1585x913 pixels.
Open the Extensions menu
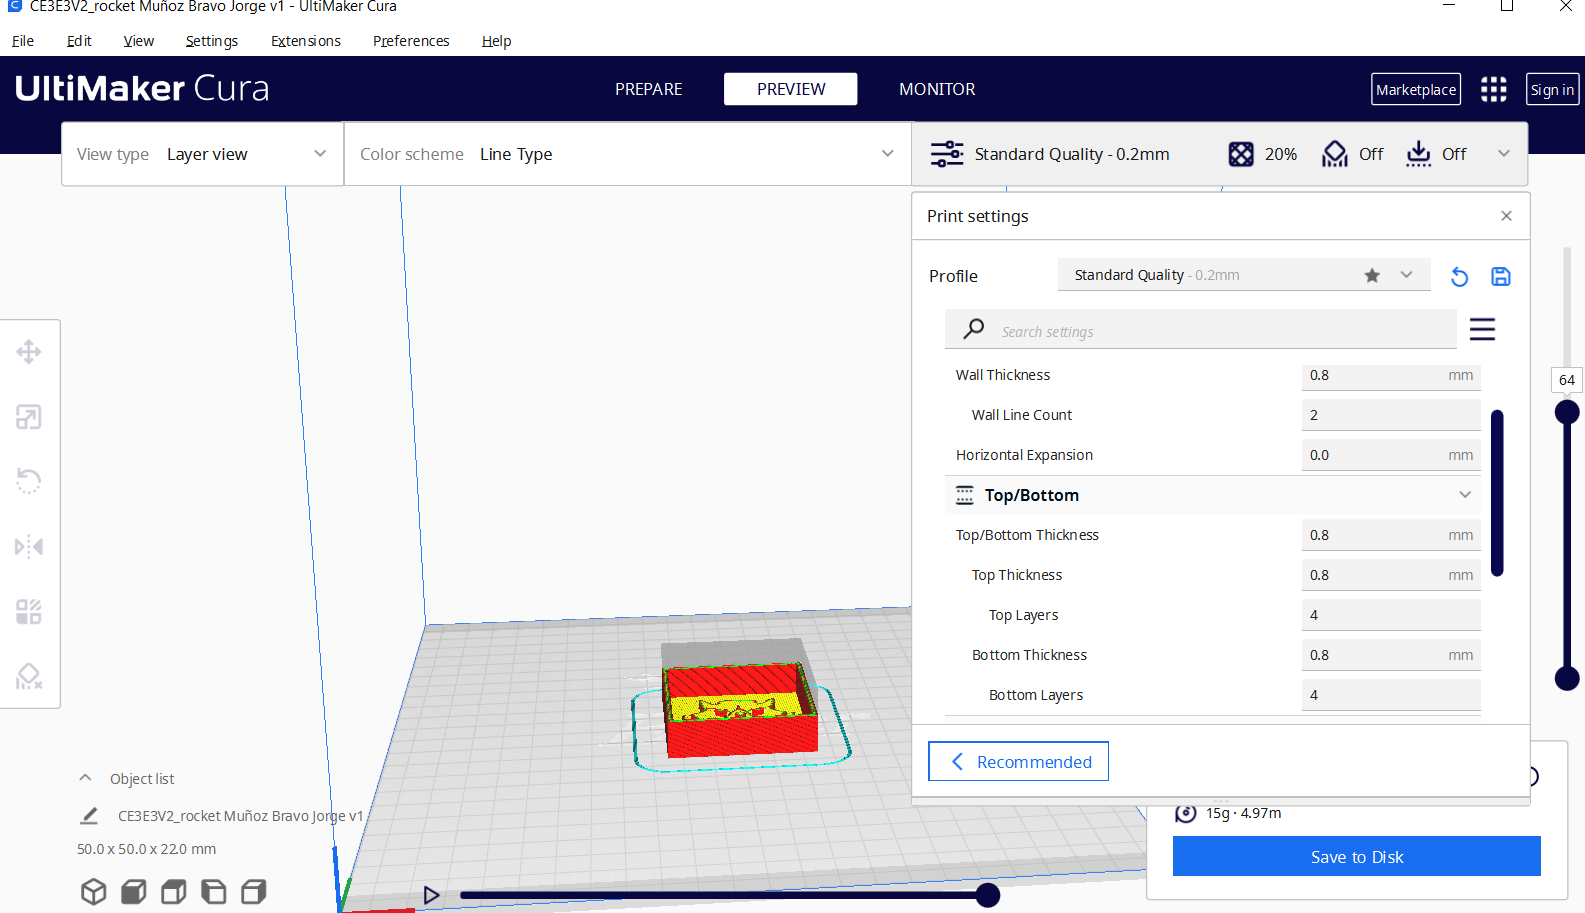click(x=306, y=41)
